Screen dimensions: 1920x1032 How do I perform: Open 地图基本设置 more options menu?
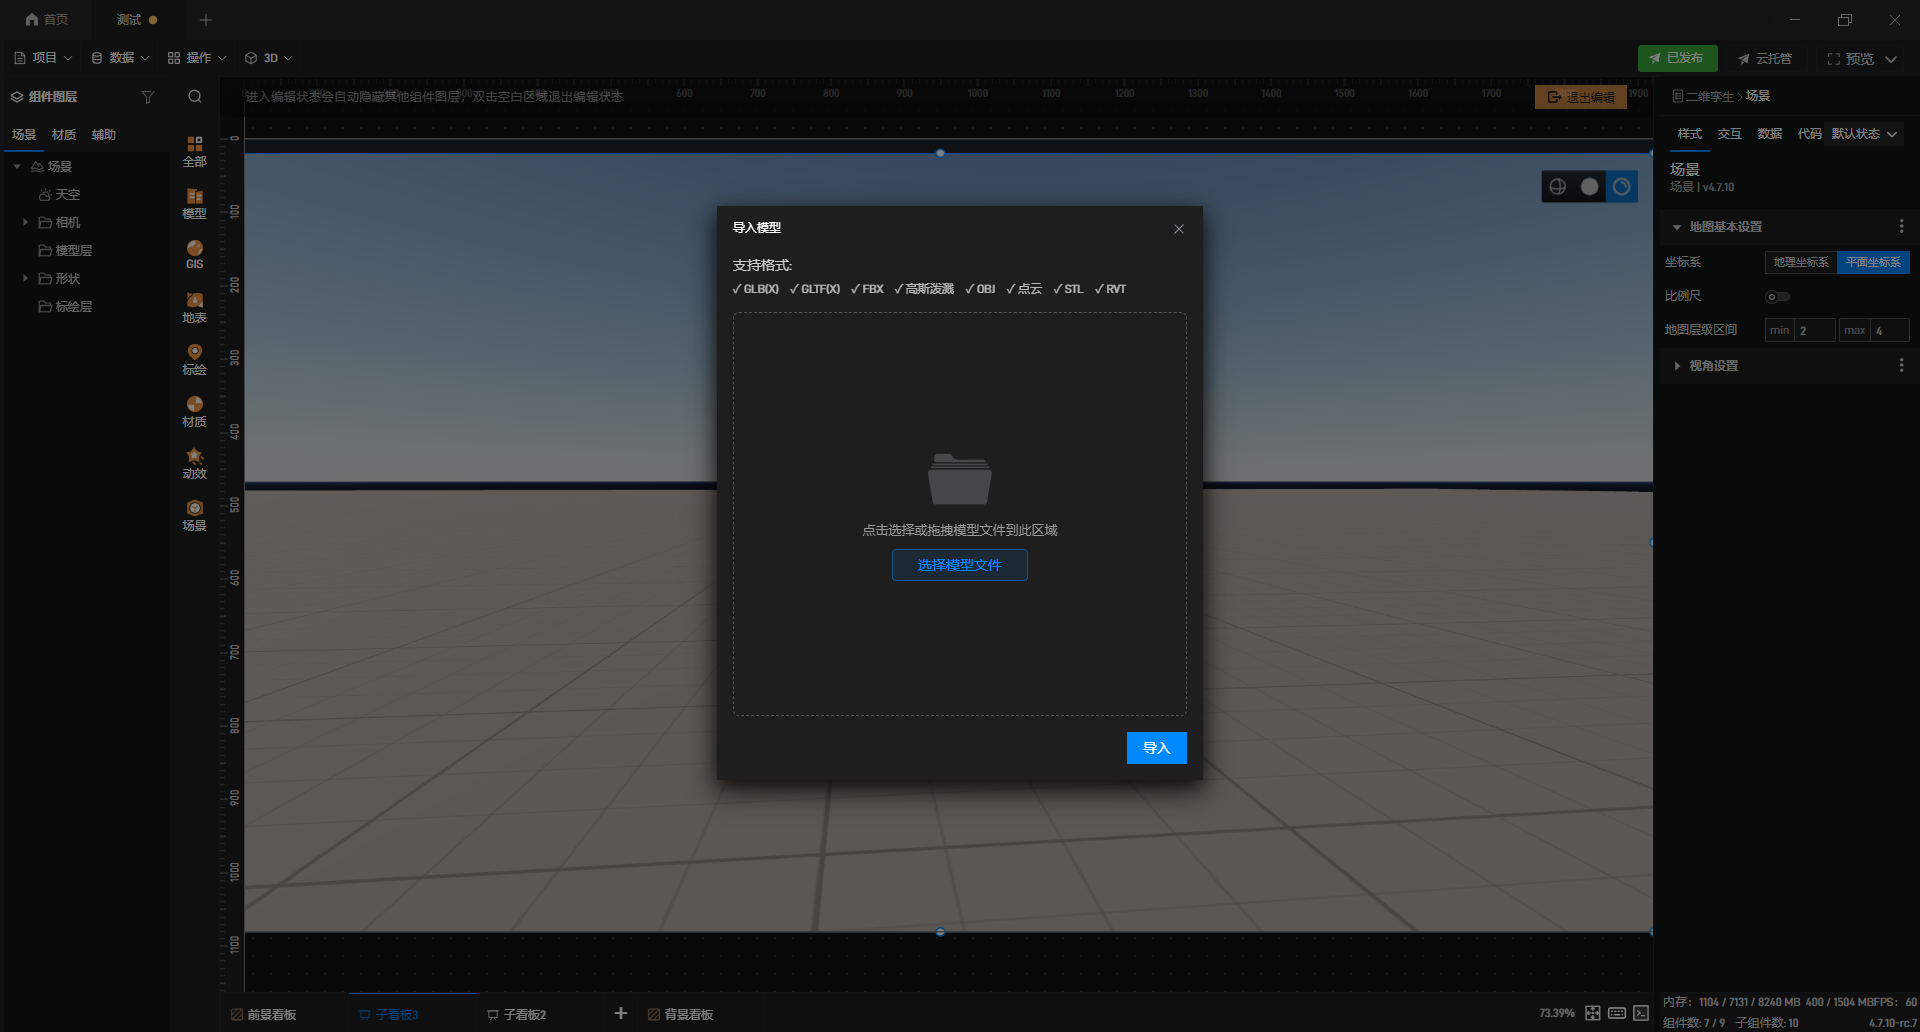[1901, 227]
